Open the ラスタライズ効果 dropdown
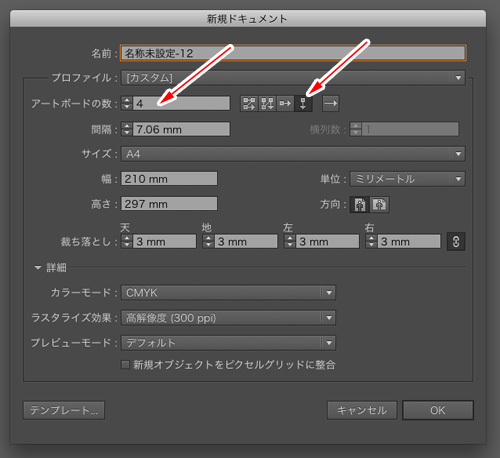 [x=228, y=318]
